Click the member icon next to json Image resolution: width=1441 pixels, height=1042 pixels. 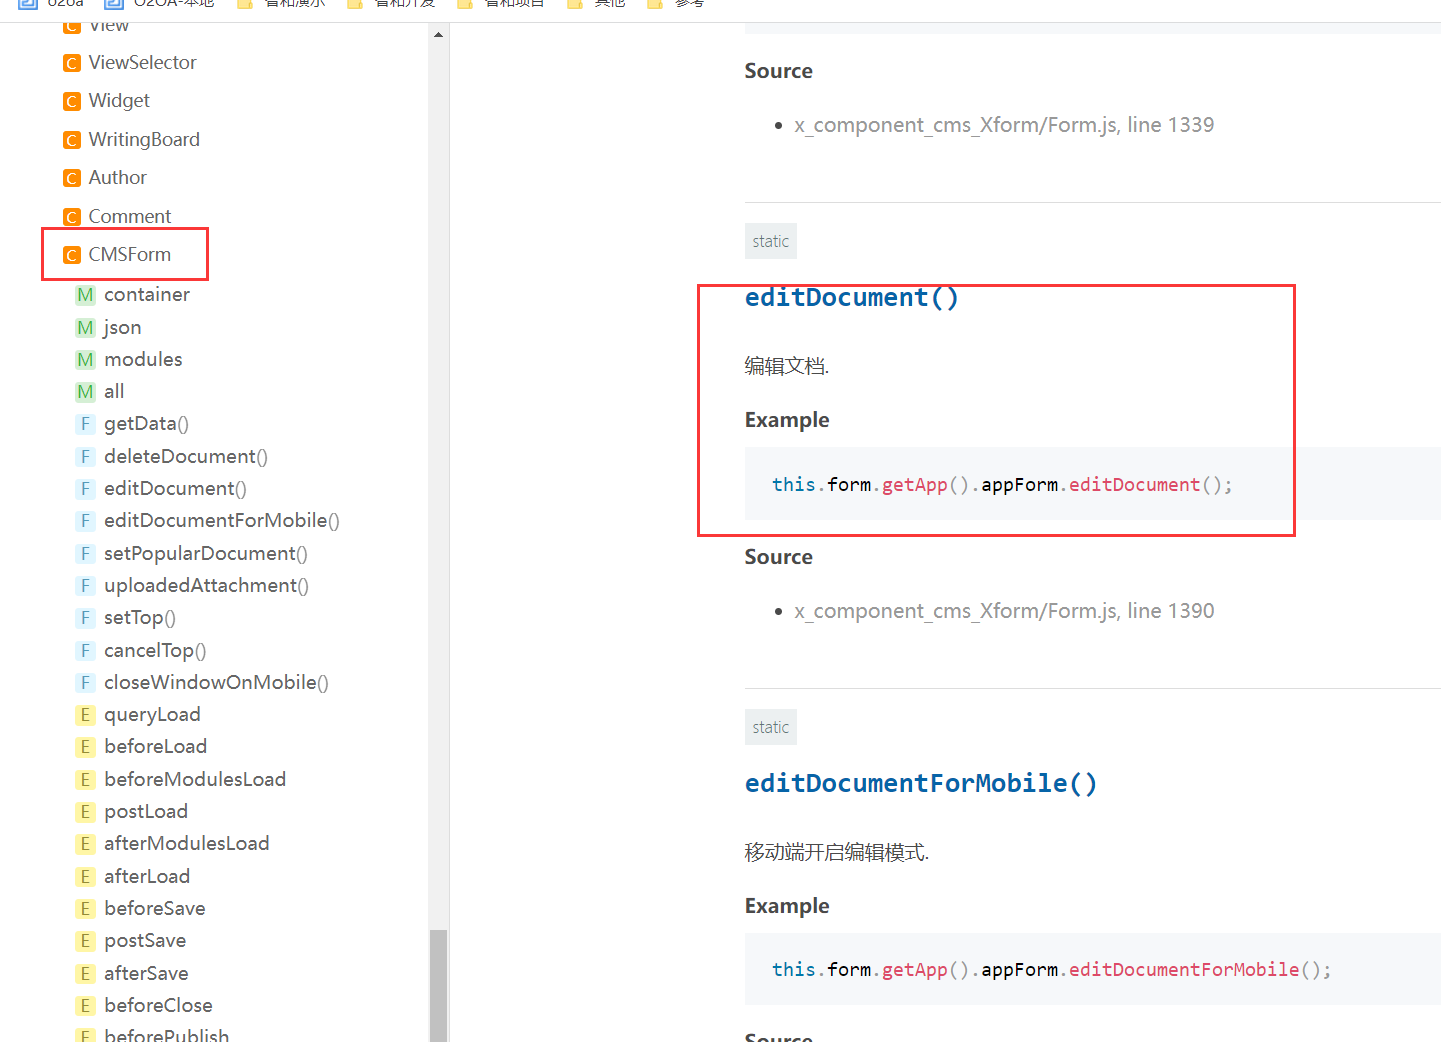tap(86, 328)
